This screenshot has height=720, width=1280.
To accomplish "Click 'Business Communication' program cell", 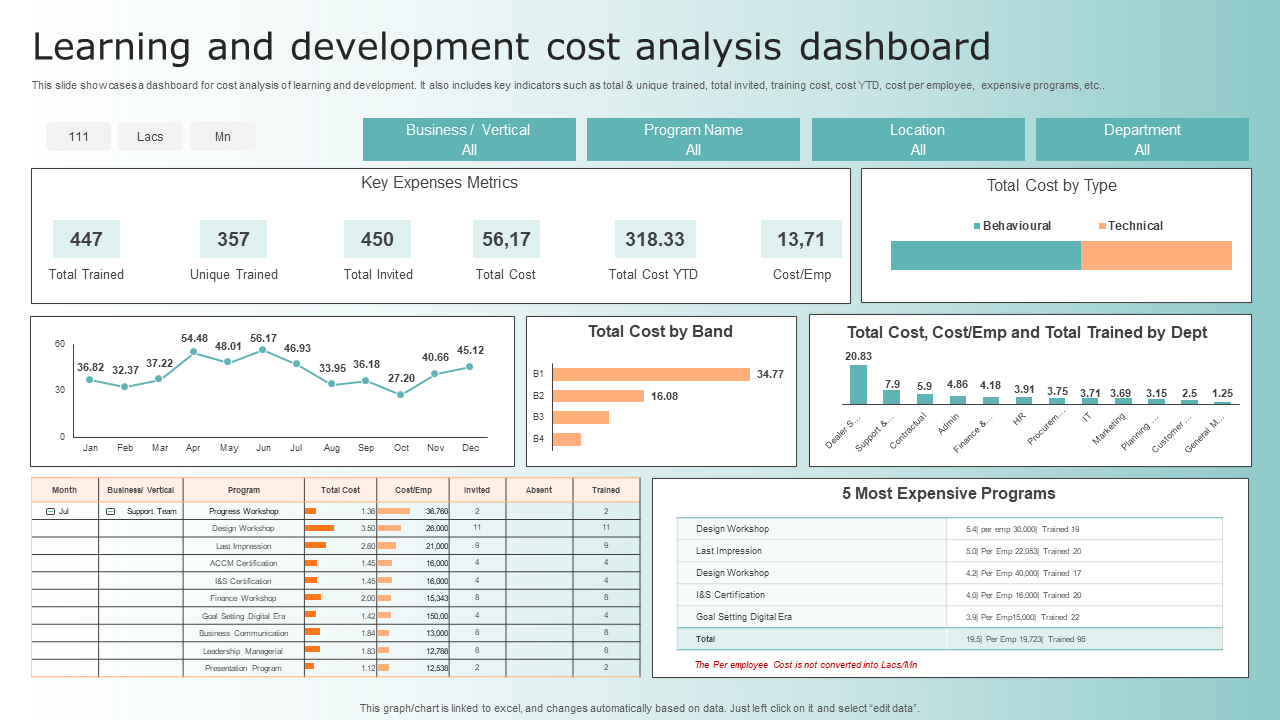I will coord(244,633).
